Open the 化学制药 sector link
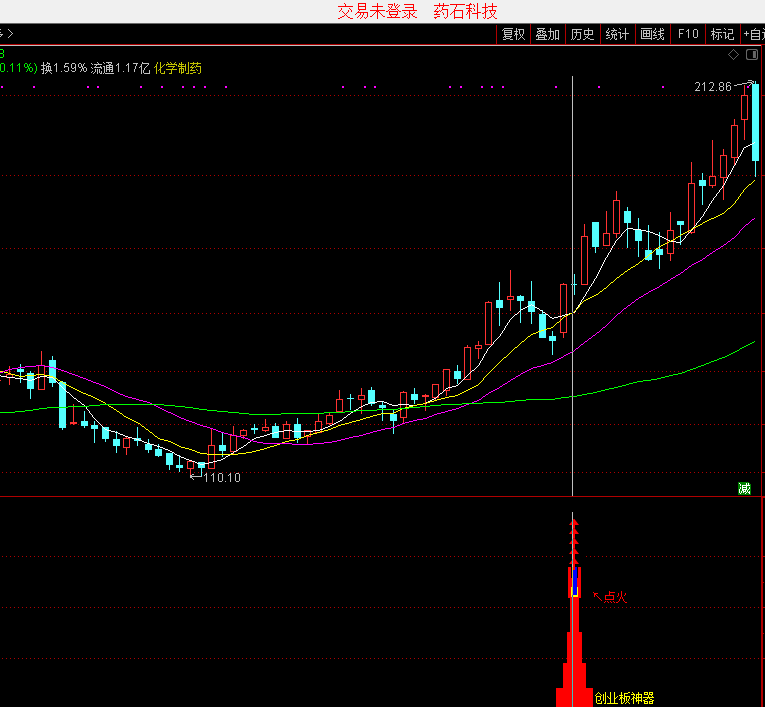This screenshot has width=765, height=707. pos(178,69)
